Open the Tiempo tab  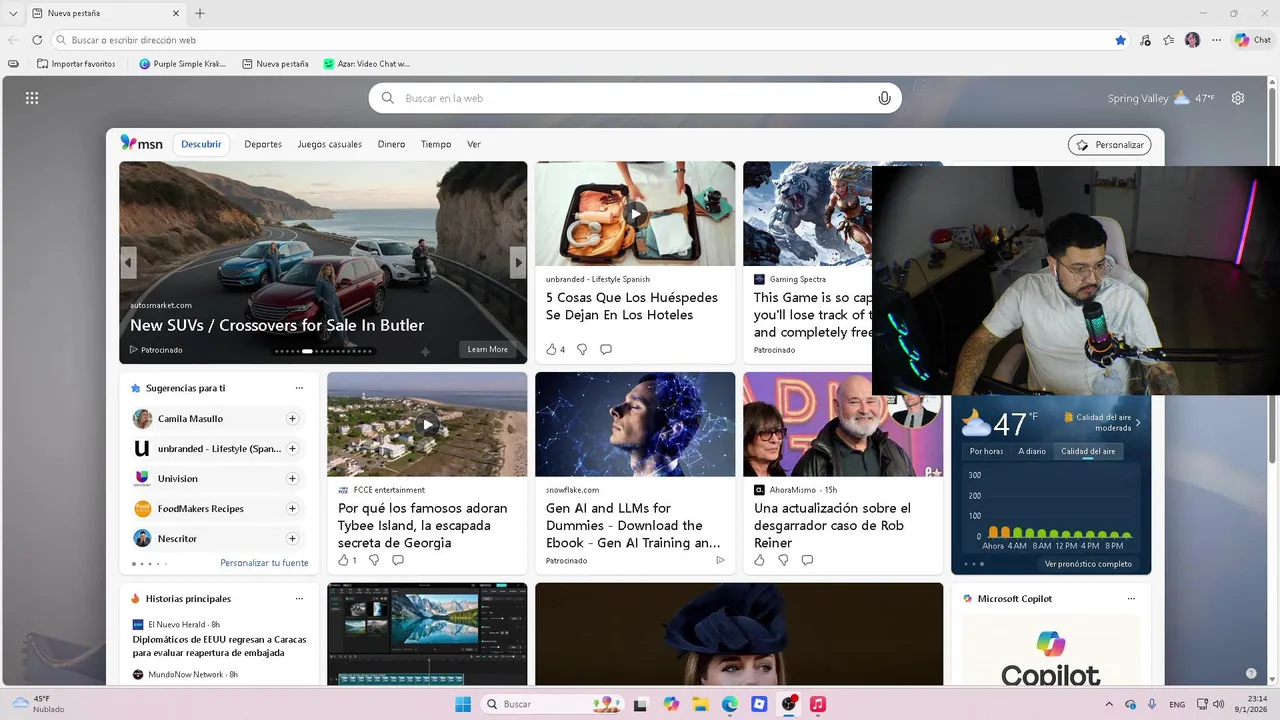[436, 144]
